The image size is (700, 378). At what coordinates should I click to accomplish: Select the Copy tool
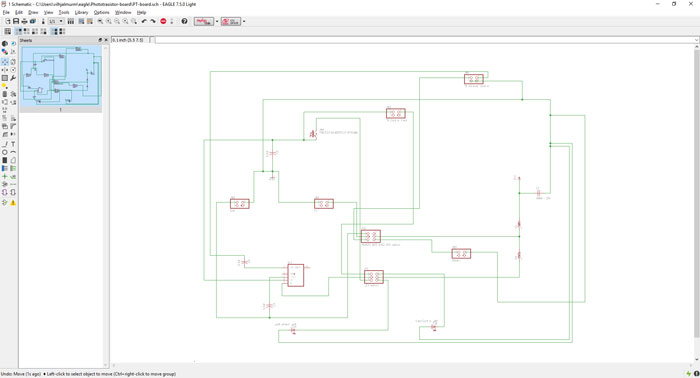point(13,62)
